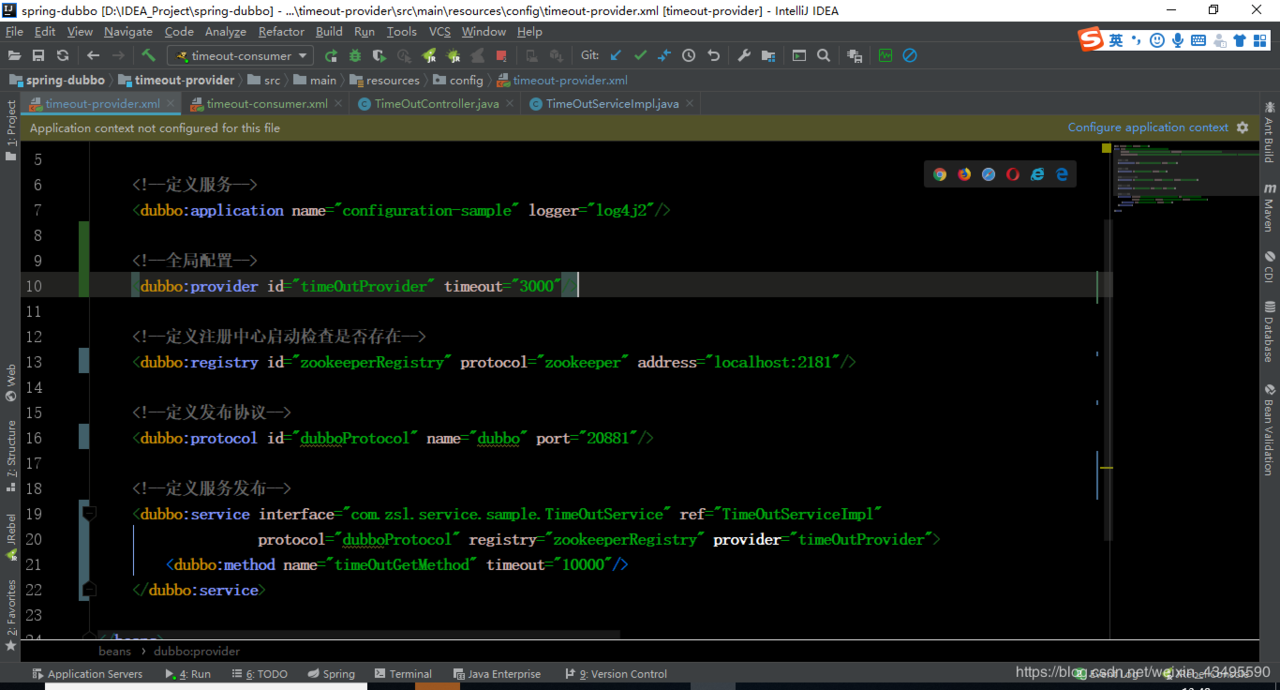The width and height of the screenshot is (1280, 690).
Task: Toggle the Ant Build tool window
Action: click(x=1269, y=132)
